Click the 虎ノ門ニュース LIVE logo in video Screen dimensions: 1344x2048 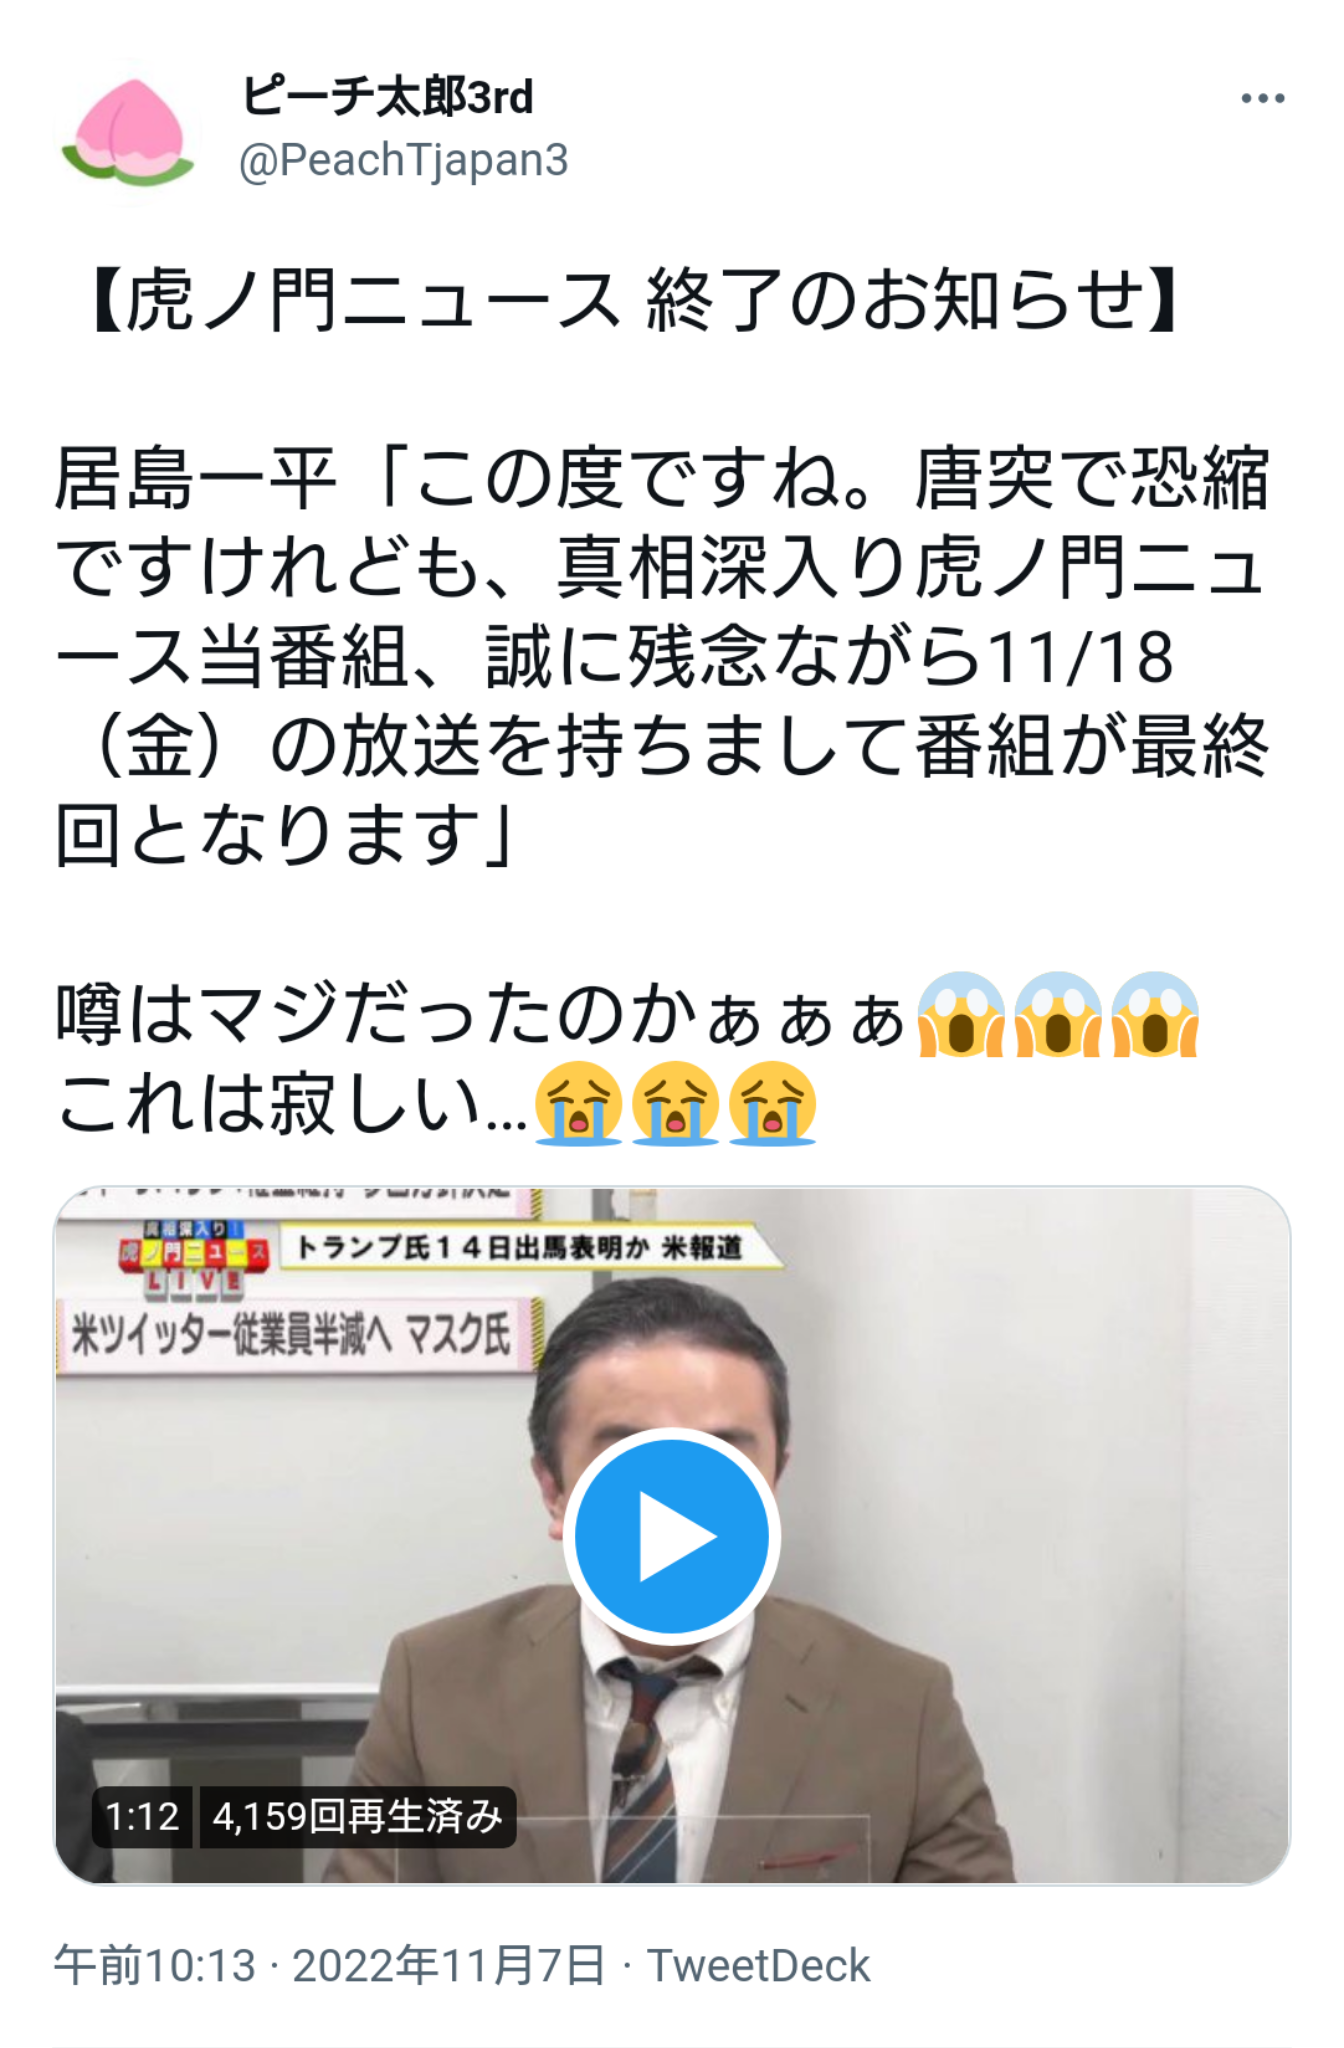[195, 1256]
